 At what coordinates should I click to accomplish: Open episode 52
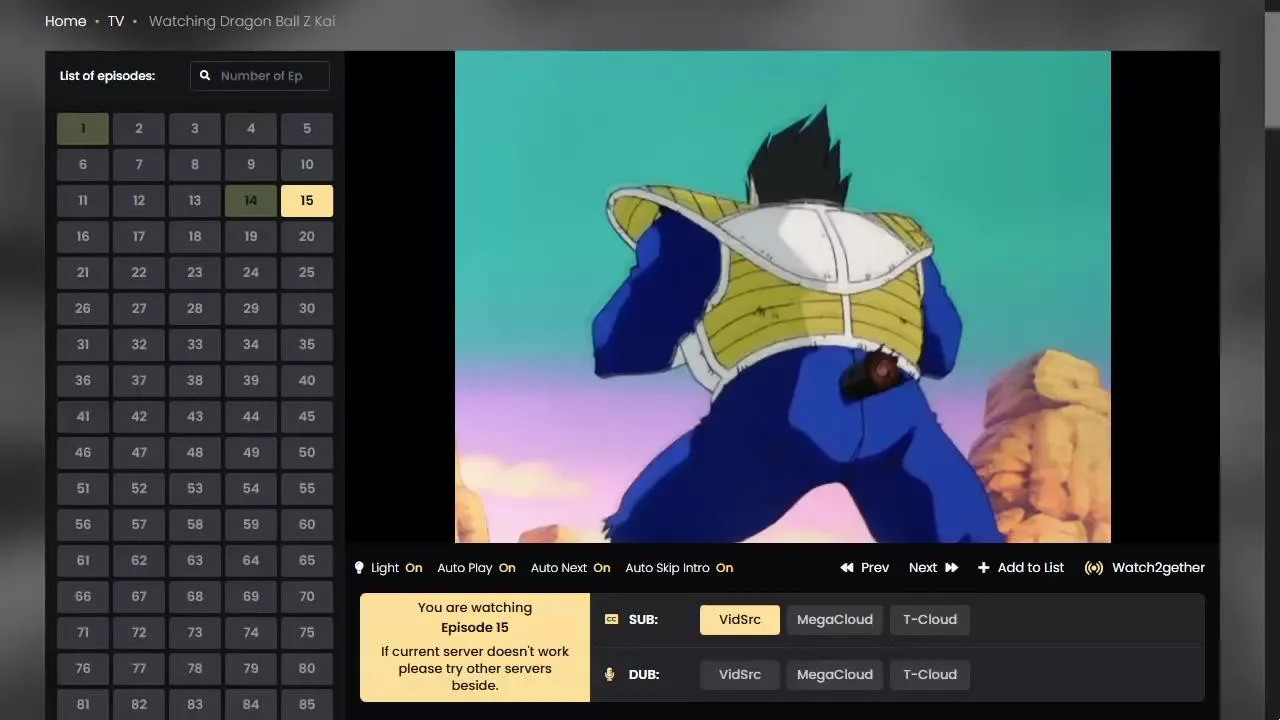[139, 489]
